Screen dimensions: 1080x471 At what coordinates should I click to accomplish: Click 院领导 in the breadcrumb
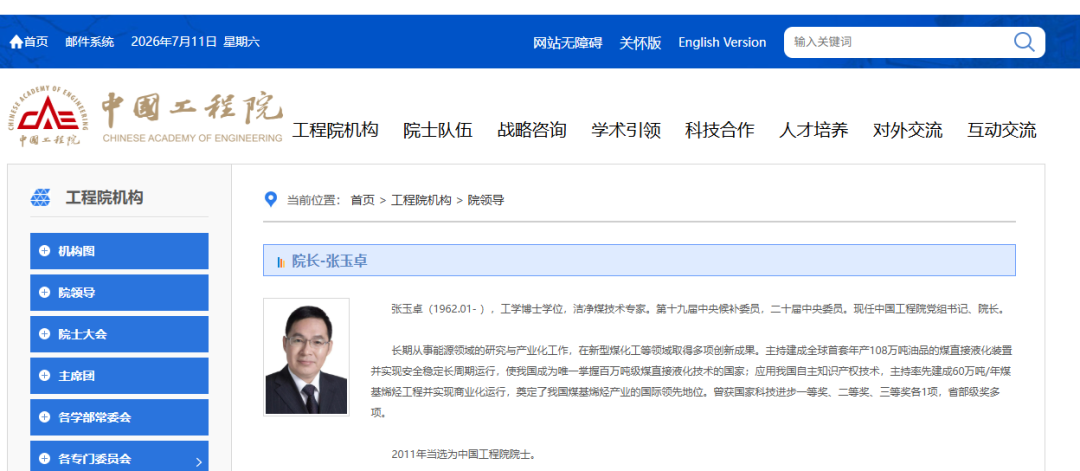(x=486, y=200)
